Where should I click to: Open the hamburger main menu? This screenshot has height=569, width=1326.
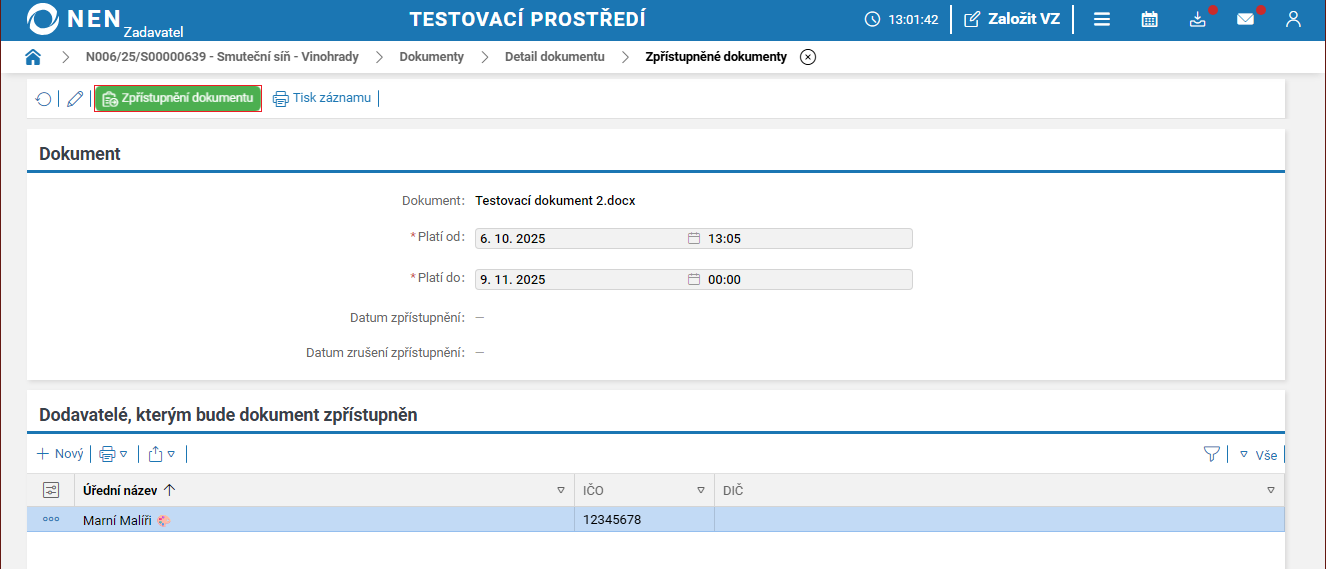[1102, 19]
